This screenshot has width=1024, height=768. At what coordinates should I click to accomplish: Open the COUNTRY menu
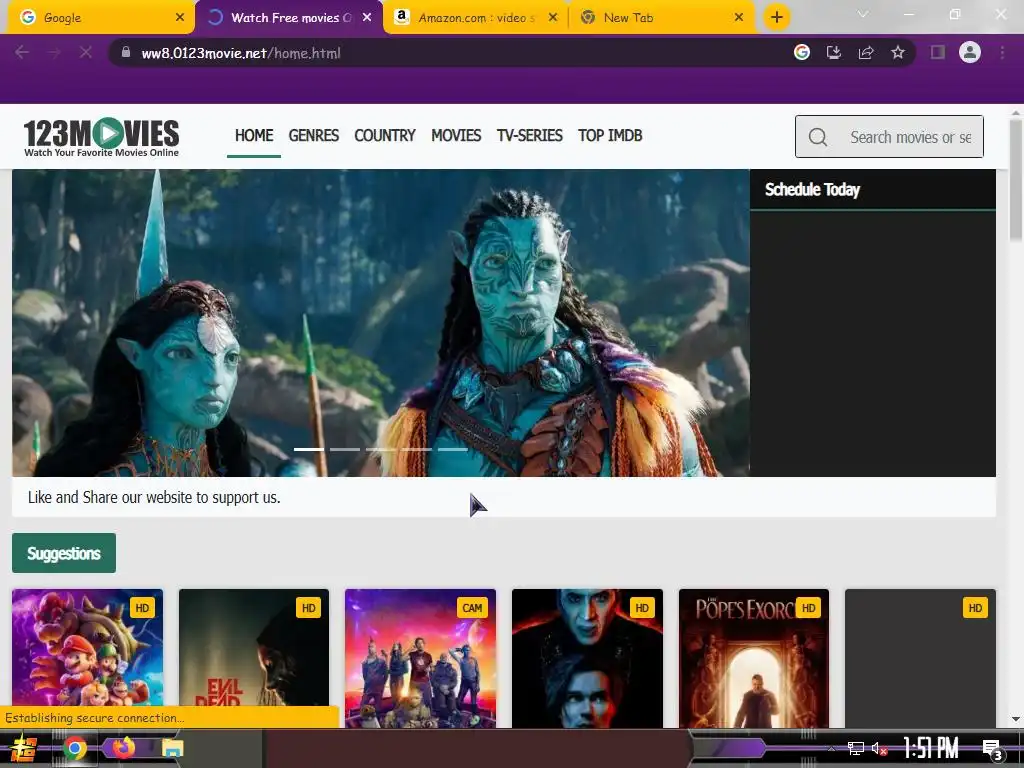[x=385, y=136]
